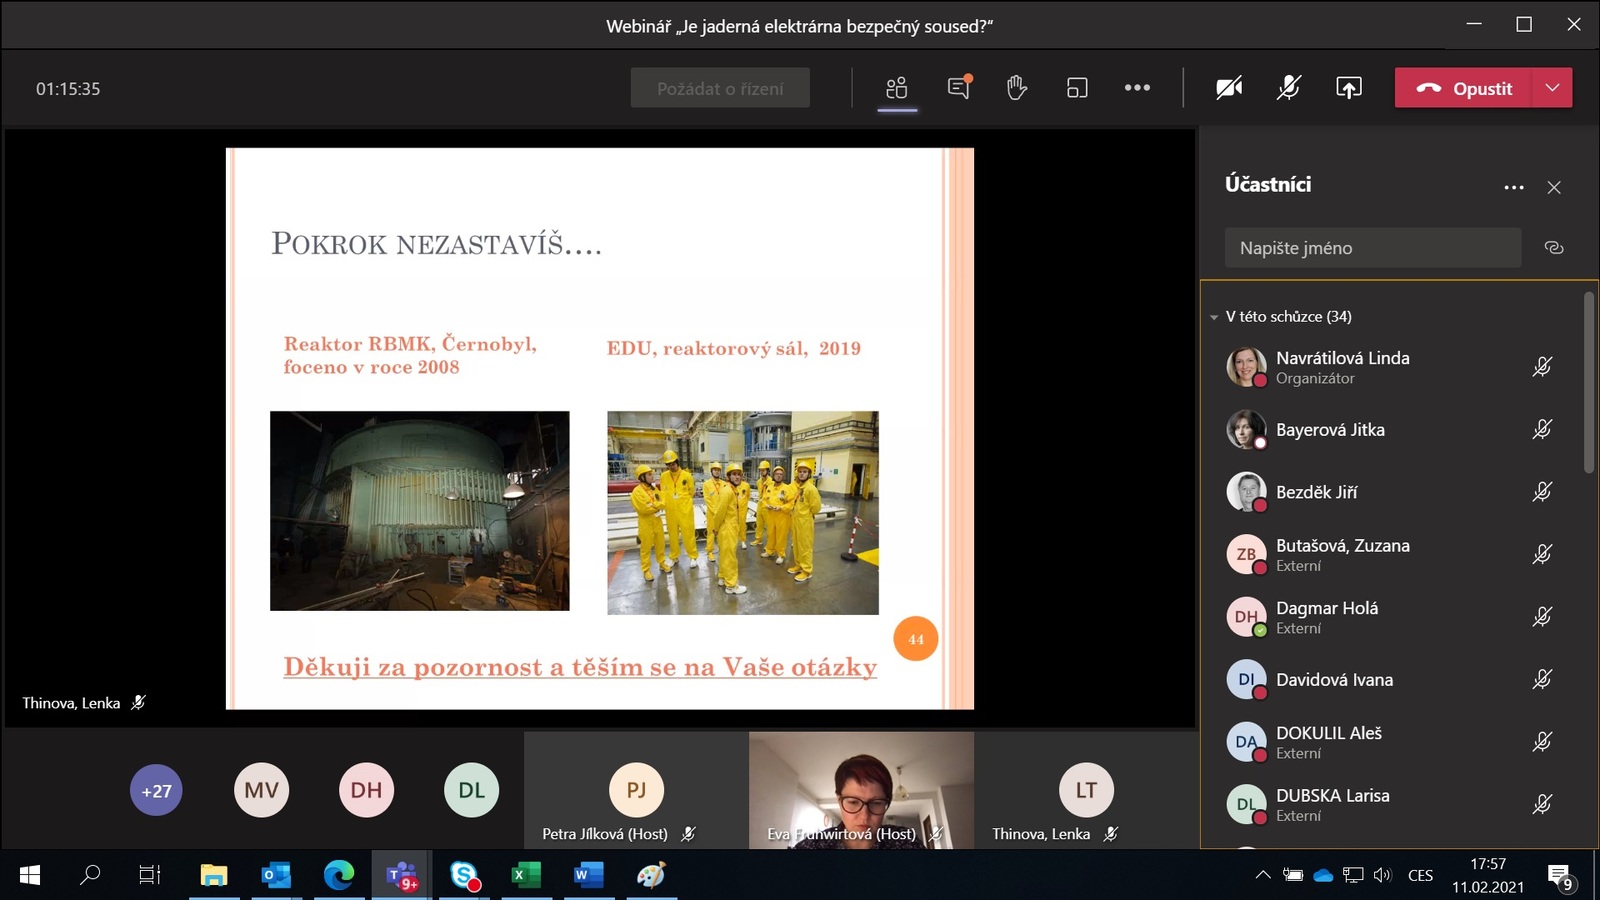
Task: Open dropdown arrow beside Opustit button
Action: [1552, 88]
